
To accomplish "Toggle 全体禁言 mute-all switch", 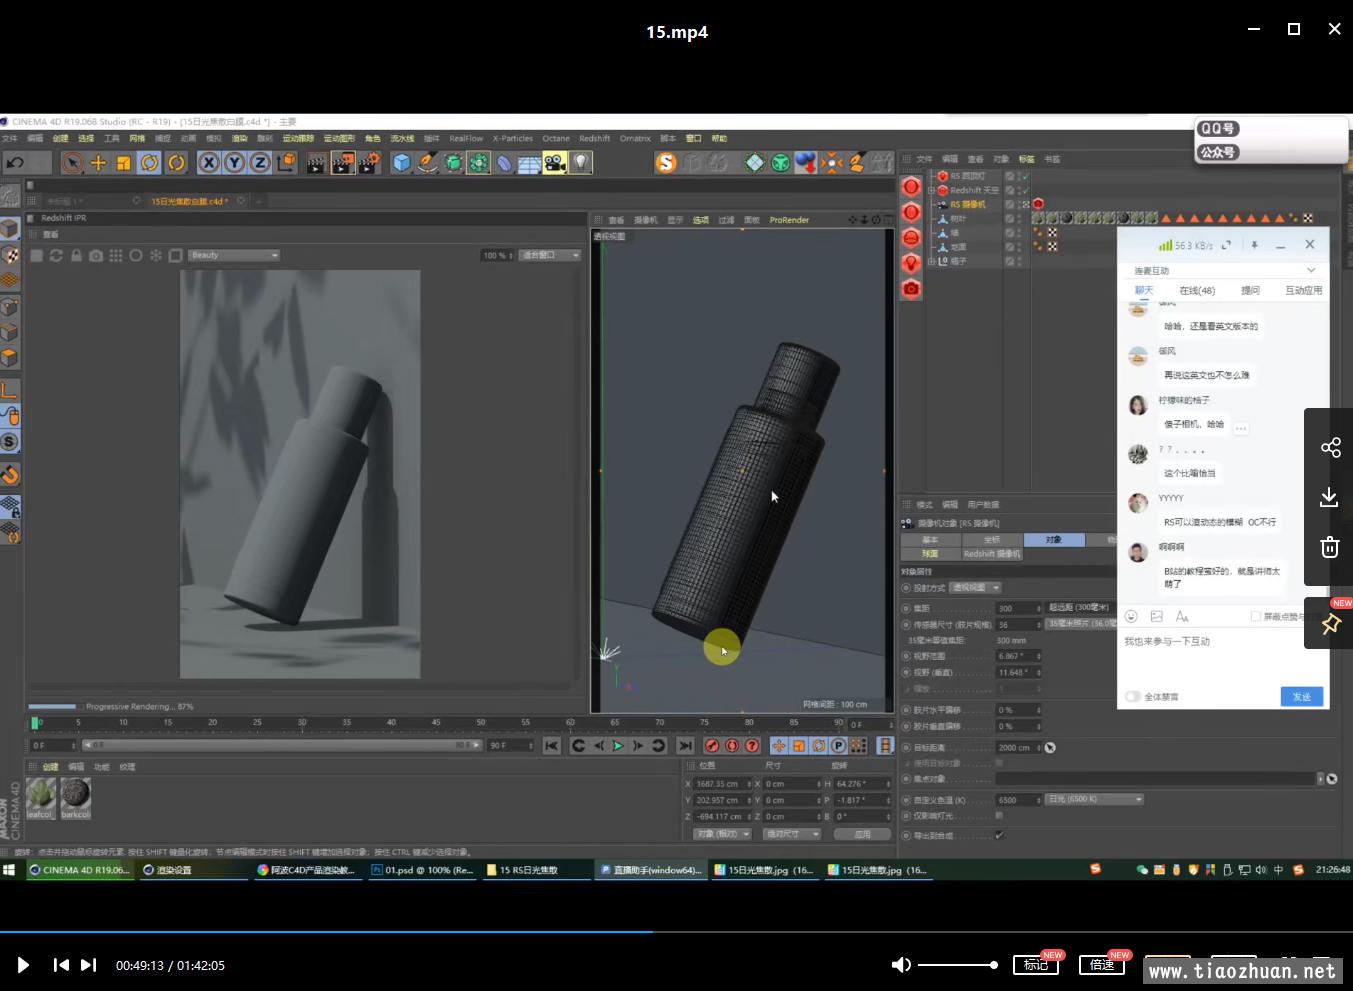I will [x=1133, y=696].
